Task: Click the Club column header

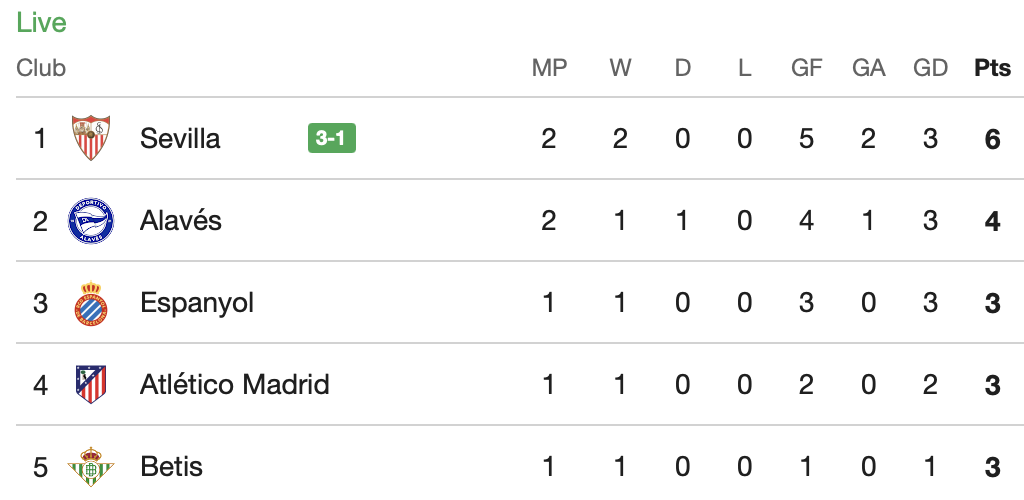Action: click(41, 68)
